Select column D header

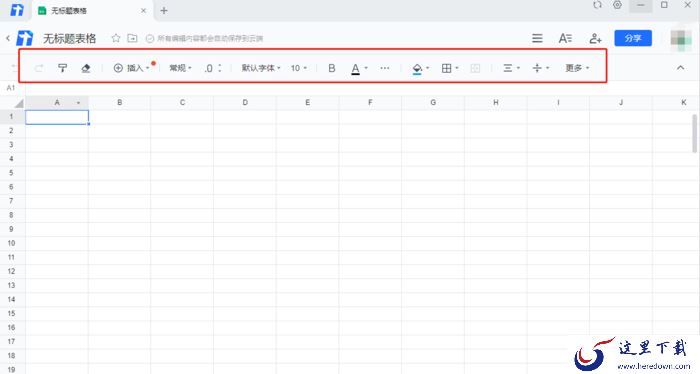click(245, 103)
